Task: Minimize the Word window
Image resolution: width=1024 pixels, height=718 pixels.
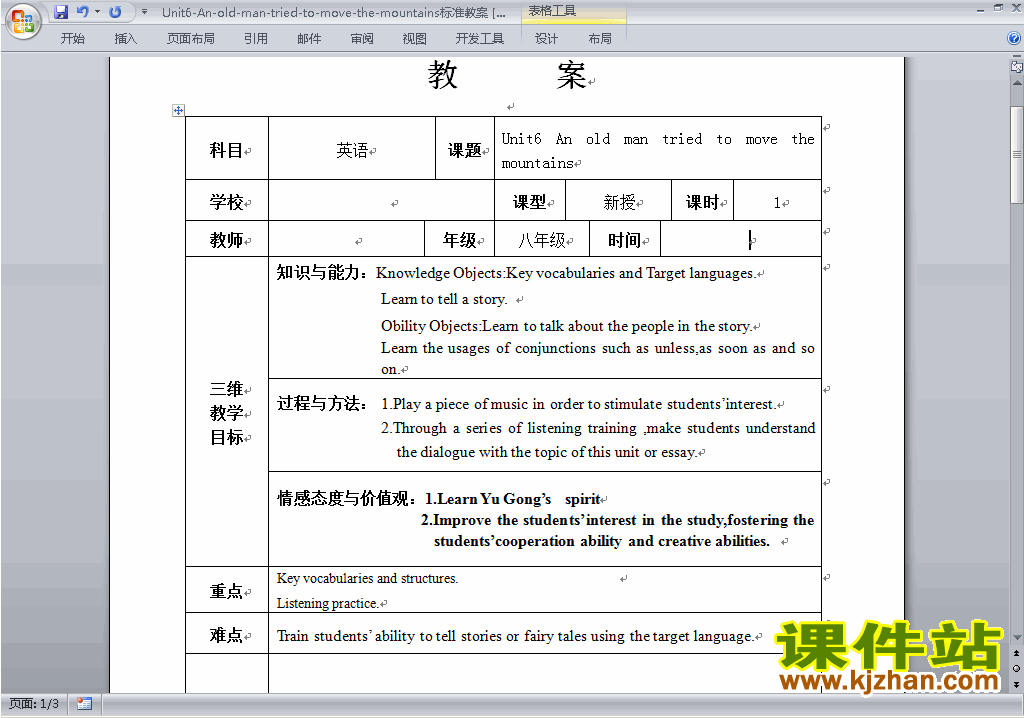Action: click(x=980, y=9)
